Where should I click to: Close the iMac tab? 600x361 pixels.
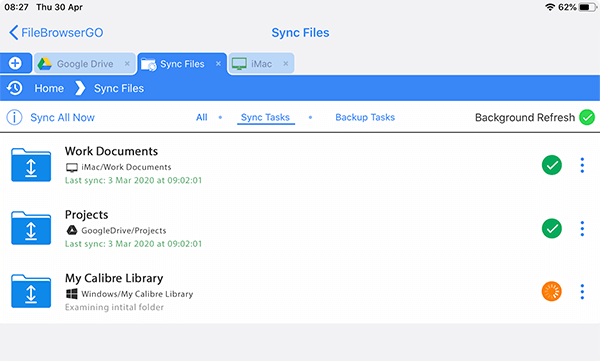coord(285,64)
